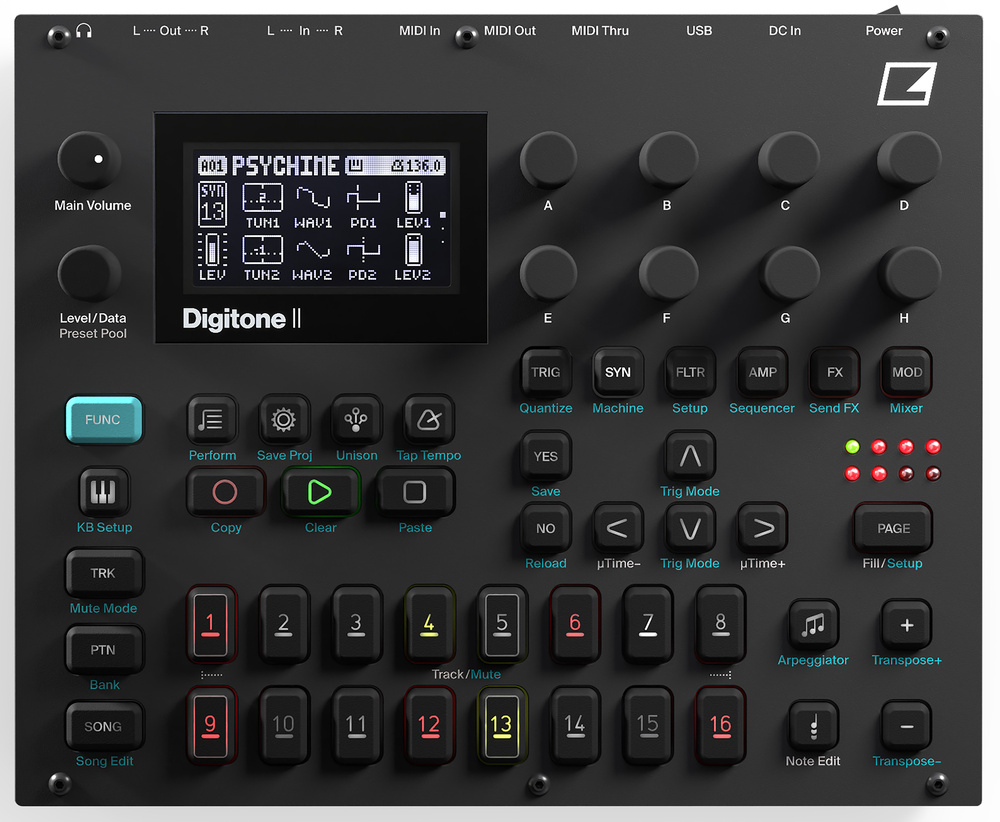Viewport: 1000px width, 822px height.
Task: Hold the cyan FUNC button
Action: pyautogui.click(x=103, y=420)
